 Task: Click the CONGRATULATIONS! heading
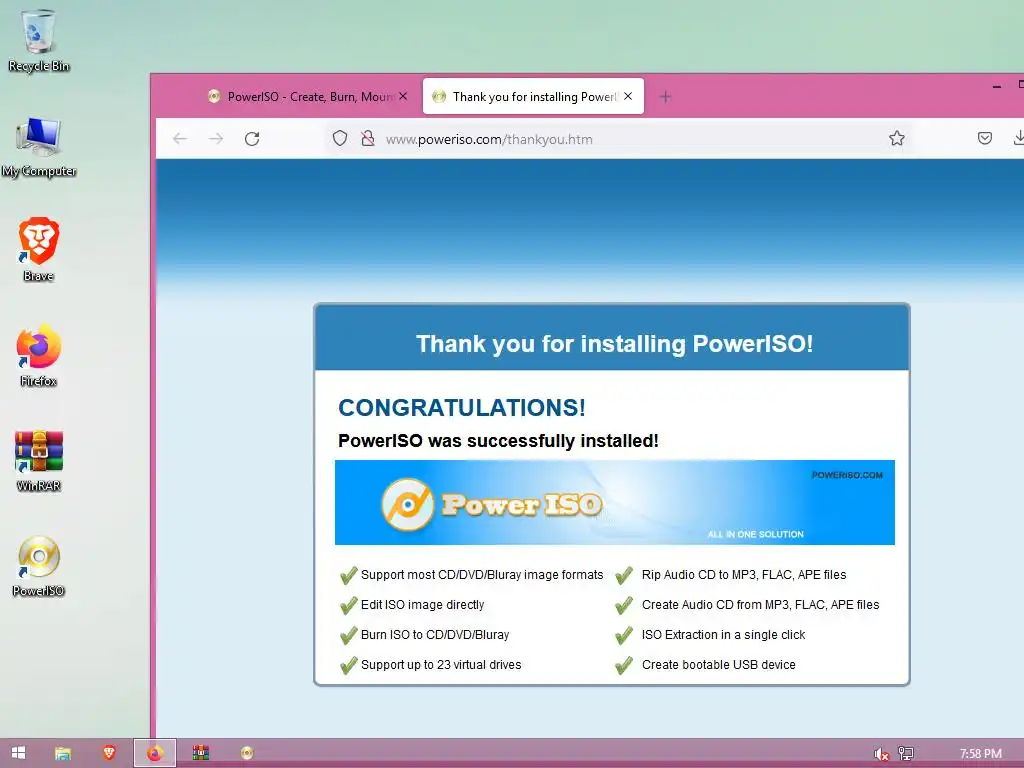462,408
